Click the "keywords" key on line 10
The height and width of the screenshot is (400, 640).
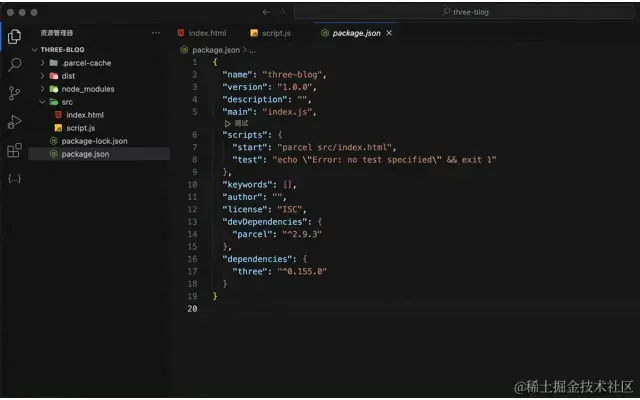[x=247, y=184]
